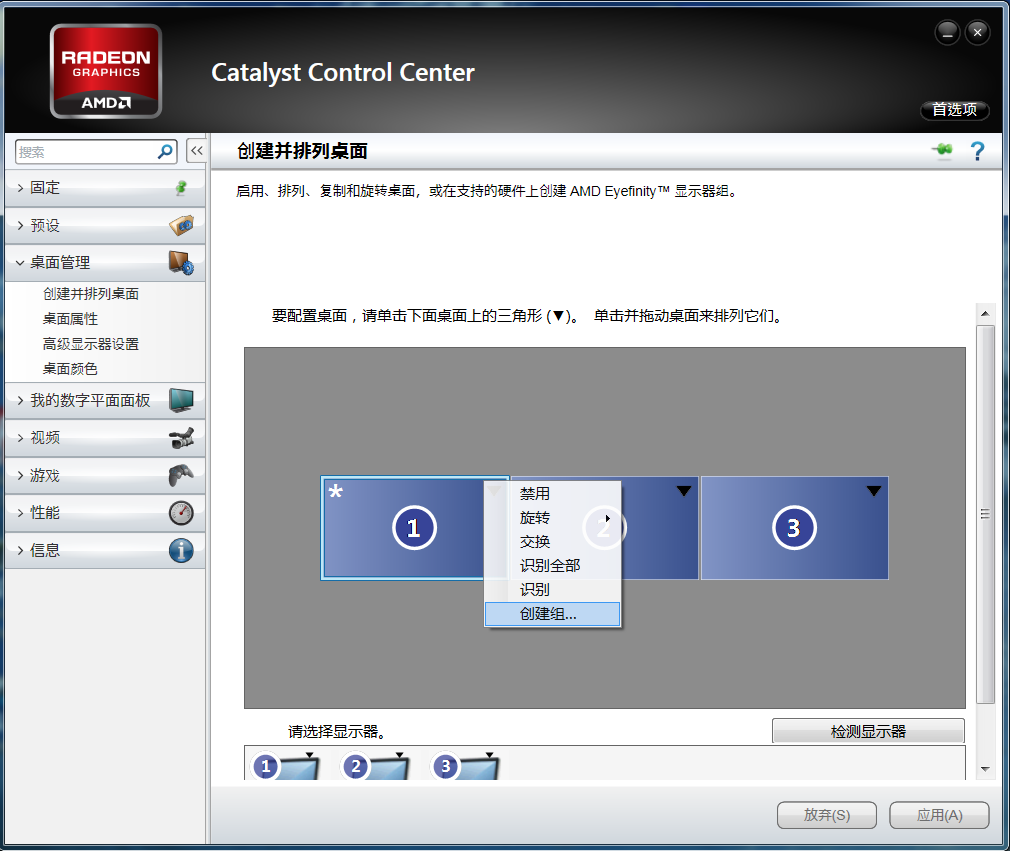This screenshot has width=1010, height=851.
Task: Select monitor 3 icon in display list
Action: click(466, 766)
